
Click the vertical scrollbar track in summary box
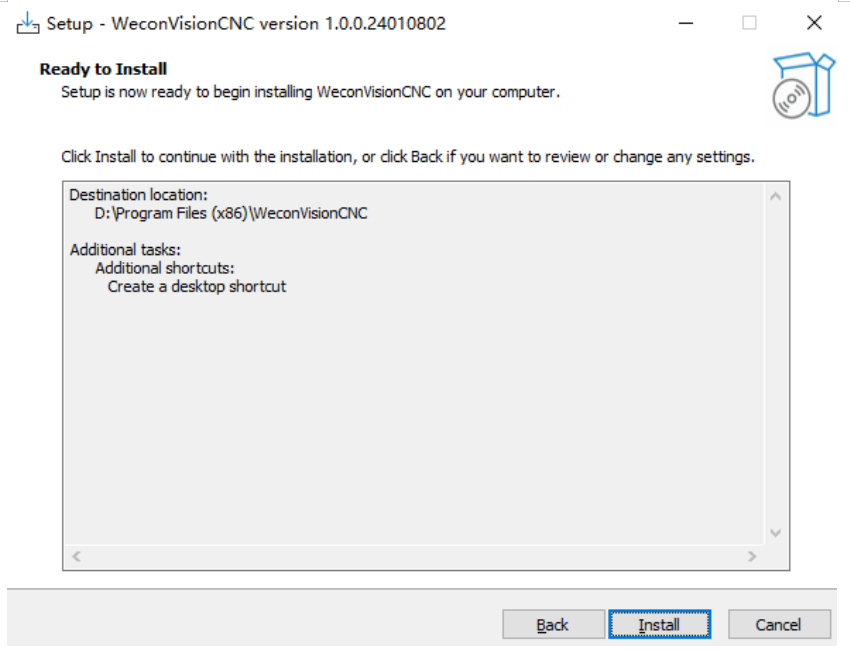[x=775, y=360]
